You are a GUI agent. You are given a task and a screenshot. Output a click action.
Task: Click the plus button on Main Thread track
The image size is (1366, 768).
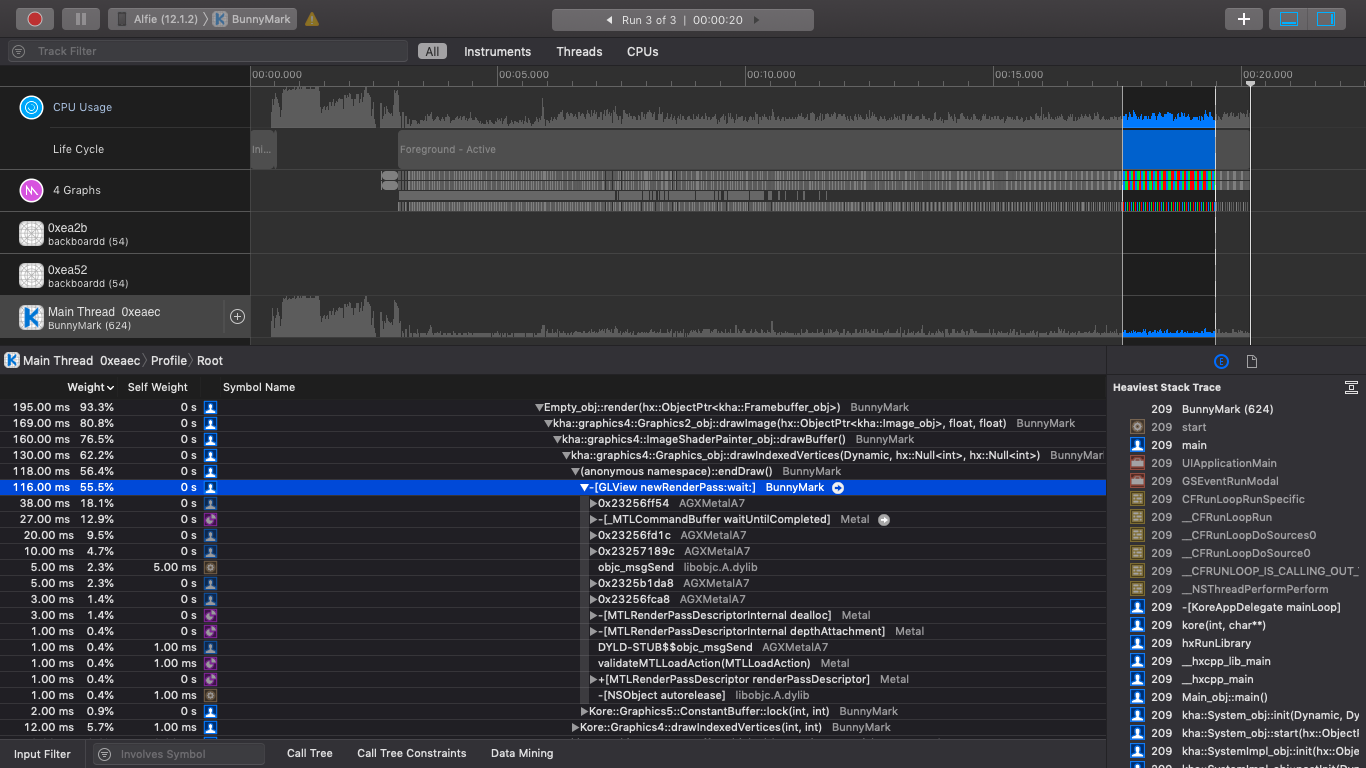(x=237, y=316)
